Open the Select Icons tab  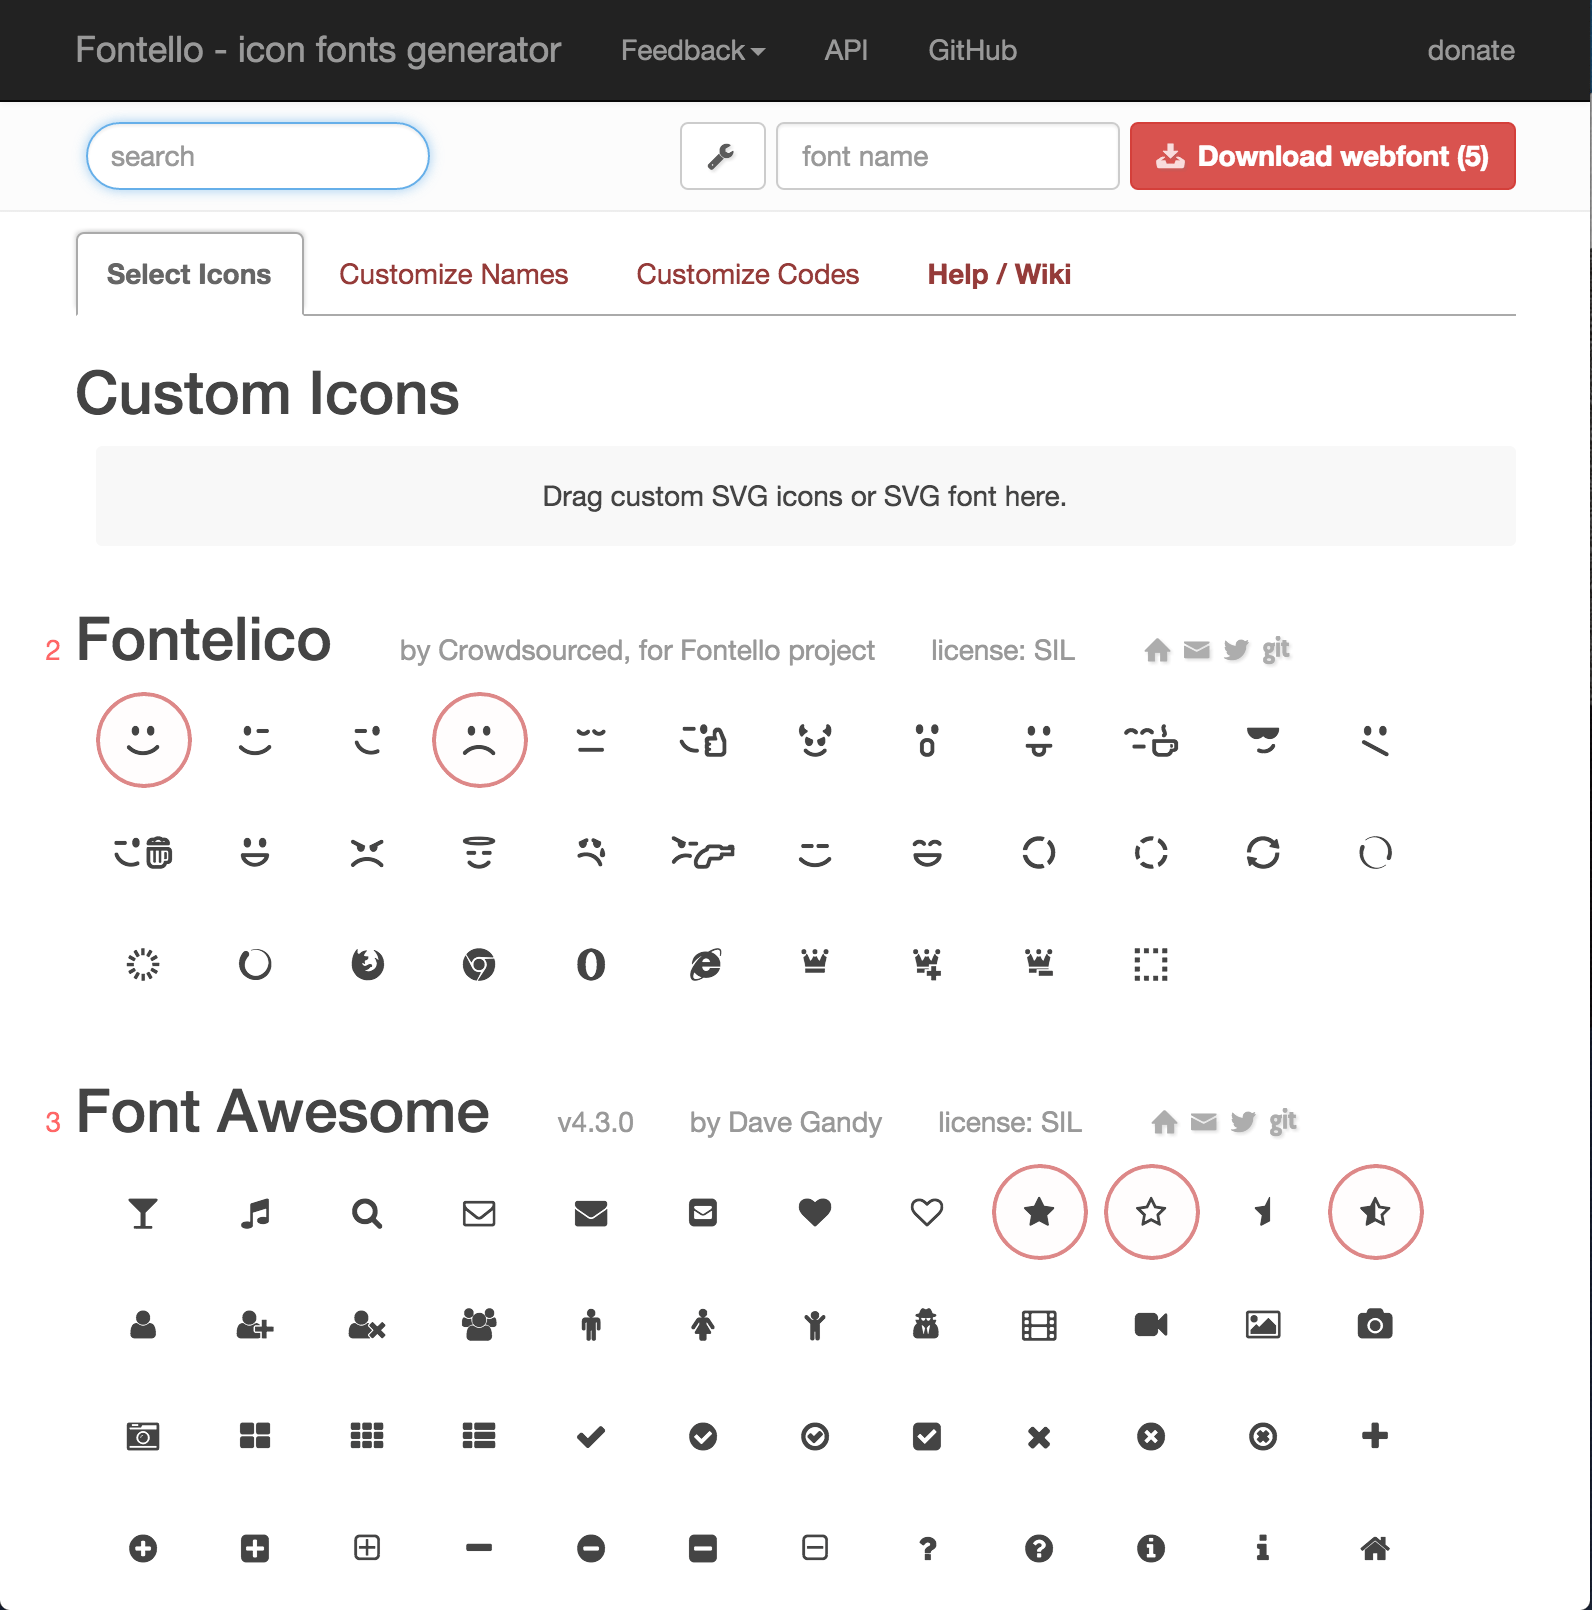[x=189, y=274]
